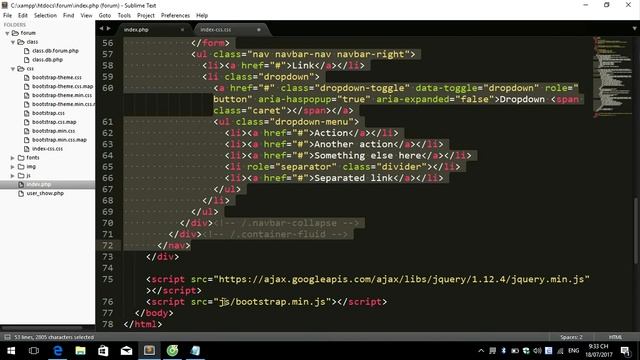Click unsaved dot on index-css.css tab
The height and width of the screenshot is (360, 640).
pyautogui.click(x=259, y=30)
